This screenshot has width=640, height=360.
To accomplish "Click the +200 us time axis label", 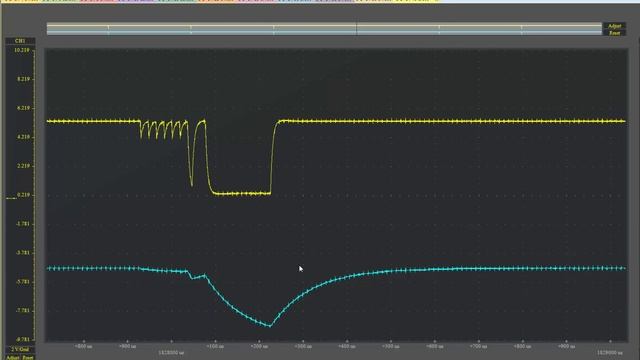I will 259,347.
